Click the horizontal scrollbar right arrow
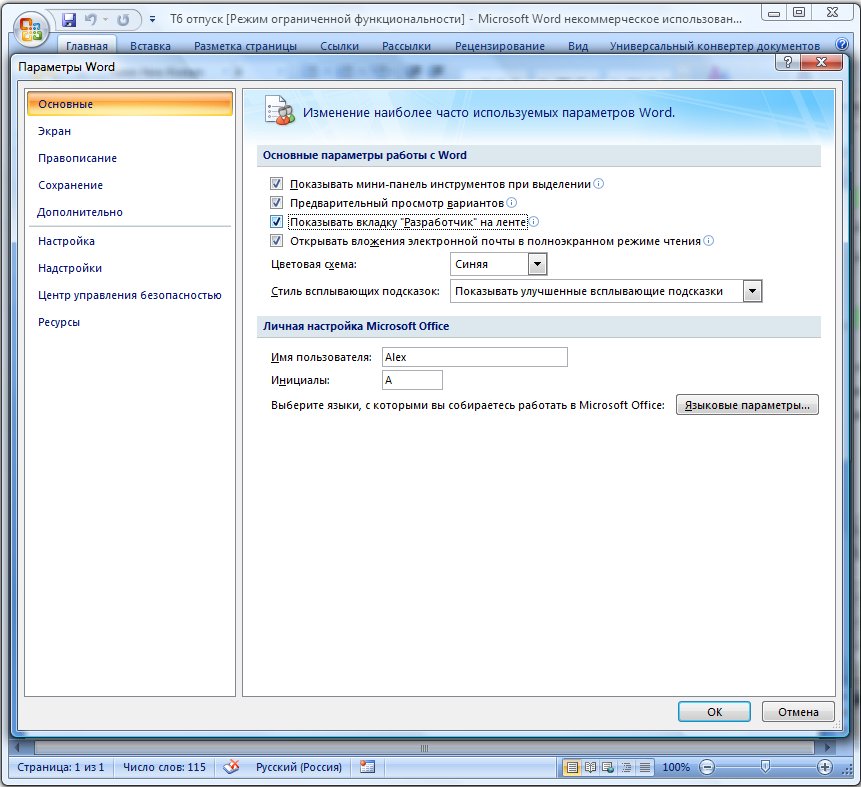Screen dimensions: 861x787 pyautogui.click(x=828, y=747)
